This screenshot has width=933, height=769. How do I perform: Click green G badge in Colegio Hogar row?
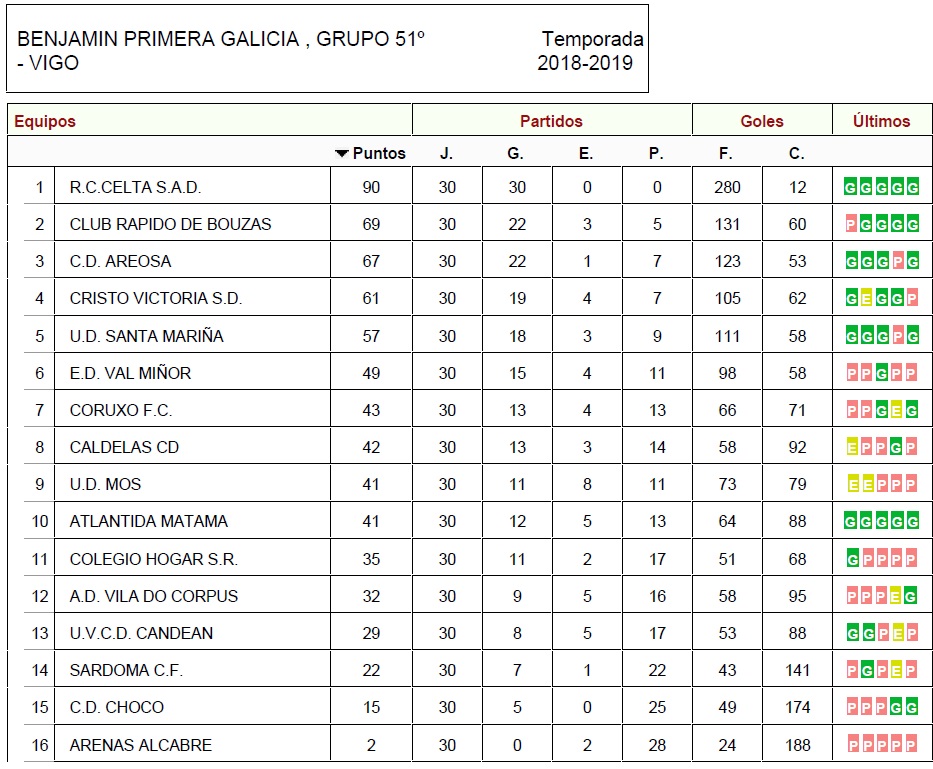click(x=853, y=559)
